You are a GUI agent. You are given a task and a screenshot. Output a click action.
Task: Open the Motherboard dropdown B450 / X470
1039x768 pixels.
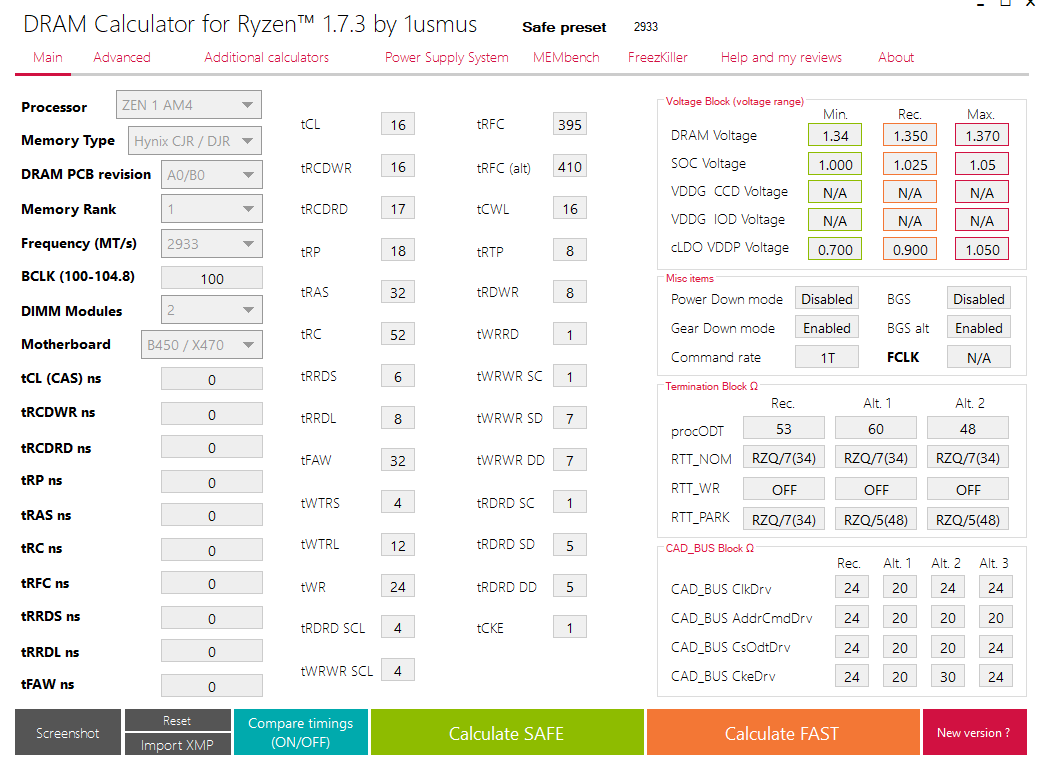pos(201,345)
